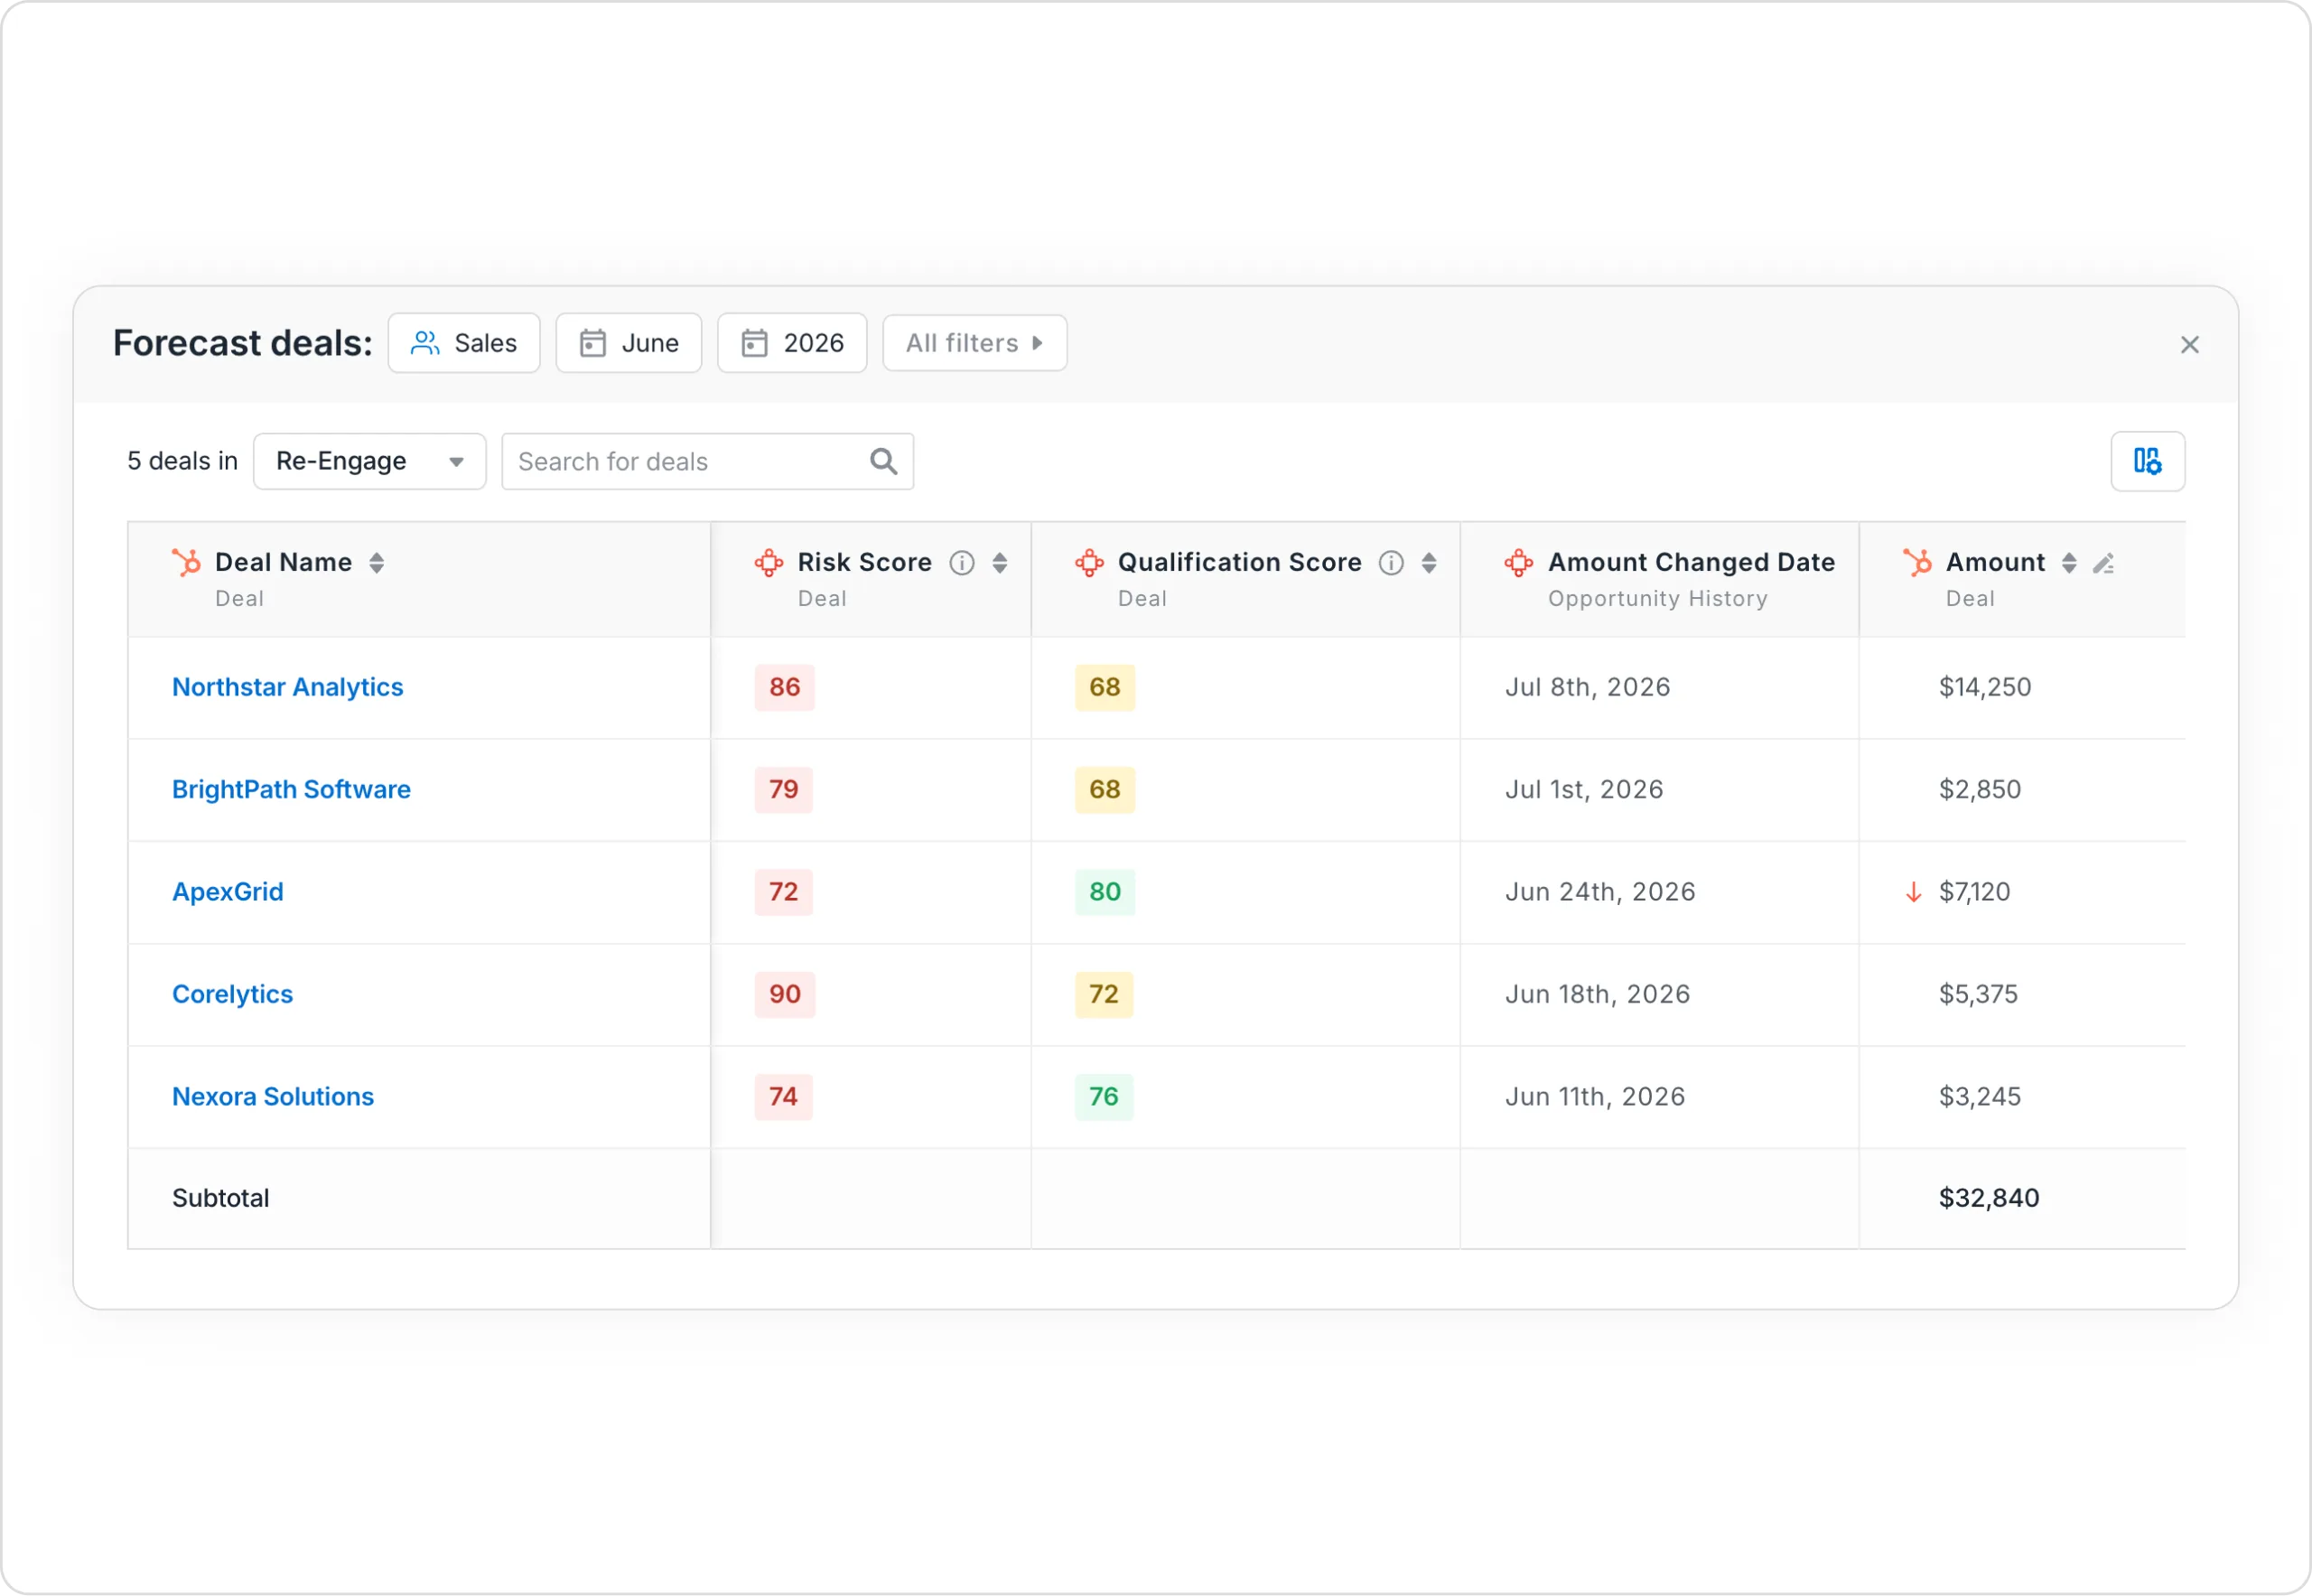
Task: Click the Amount edit pencil icon
Action: (x=2103, y=564)
